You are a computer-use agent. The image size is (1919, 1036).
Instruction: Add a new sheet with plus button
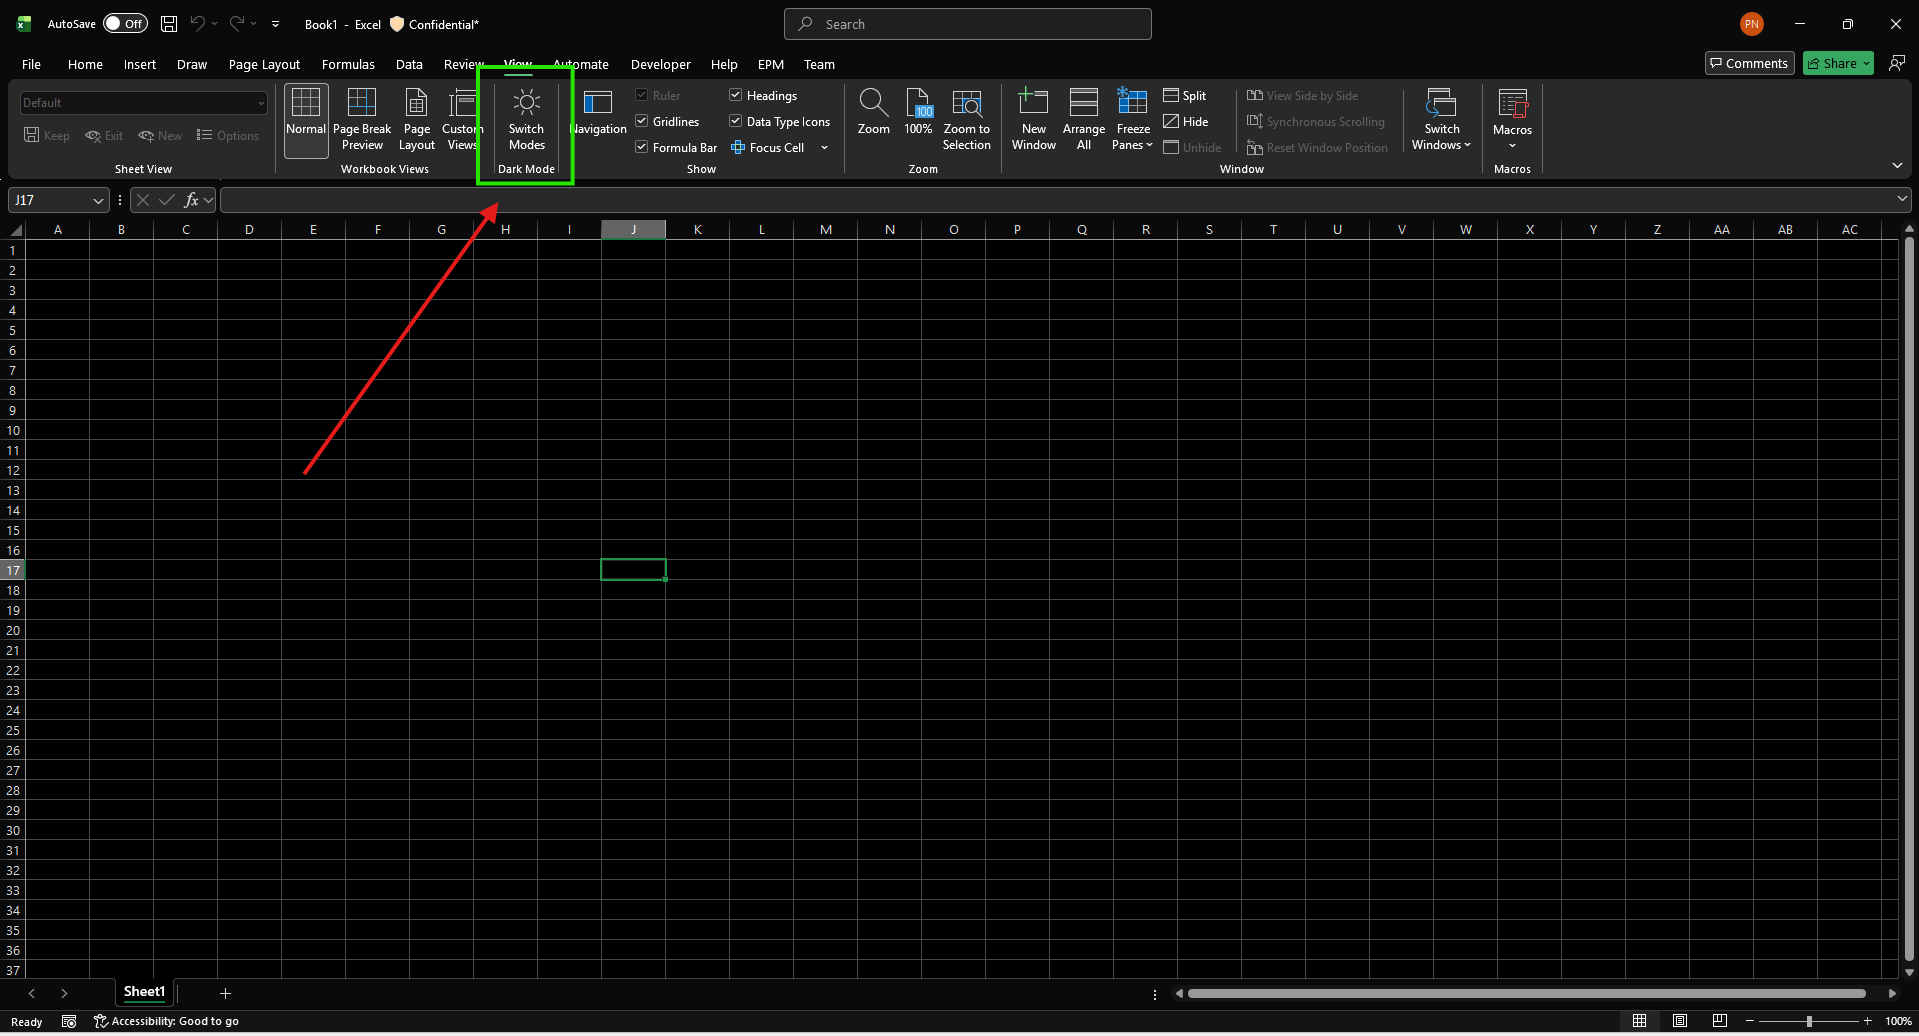click(225, 993)
